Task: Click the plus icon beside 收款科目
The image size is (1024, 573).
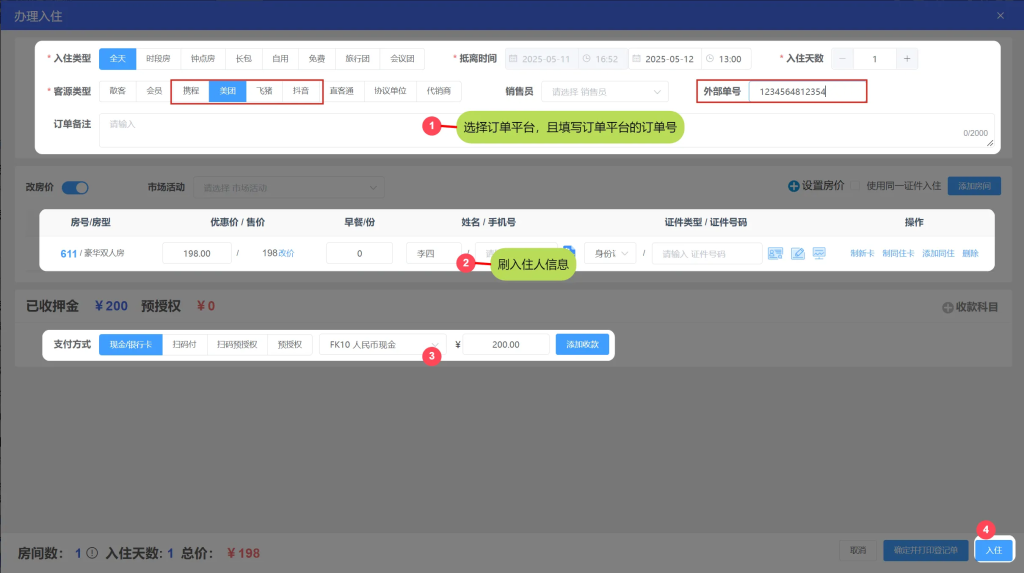Action: point(948,307)
